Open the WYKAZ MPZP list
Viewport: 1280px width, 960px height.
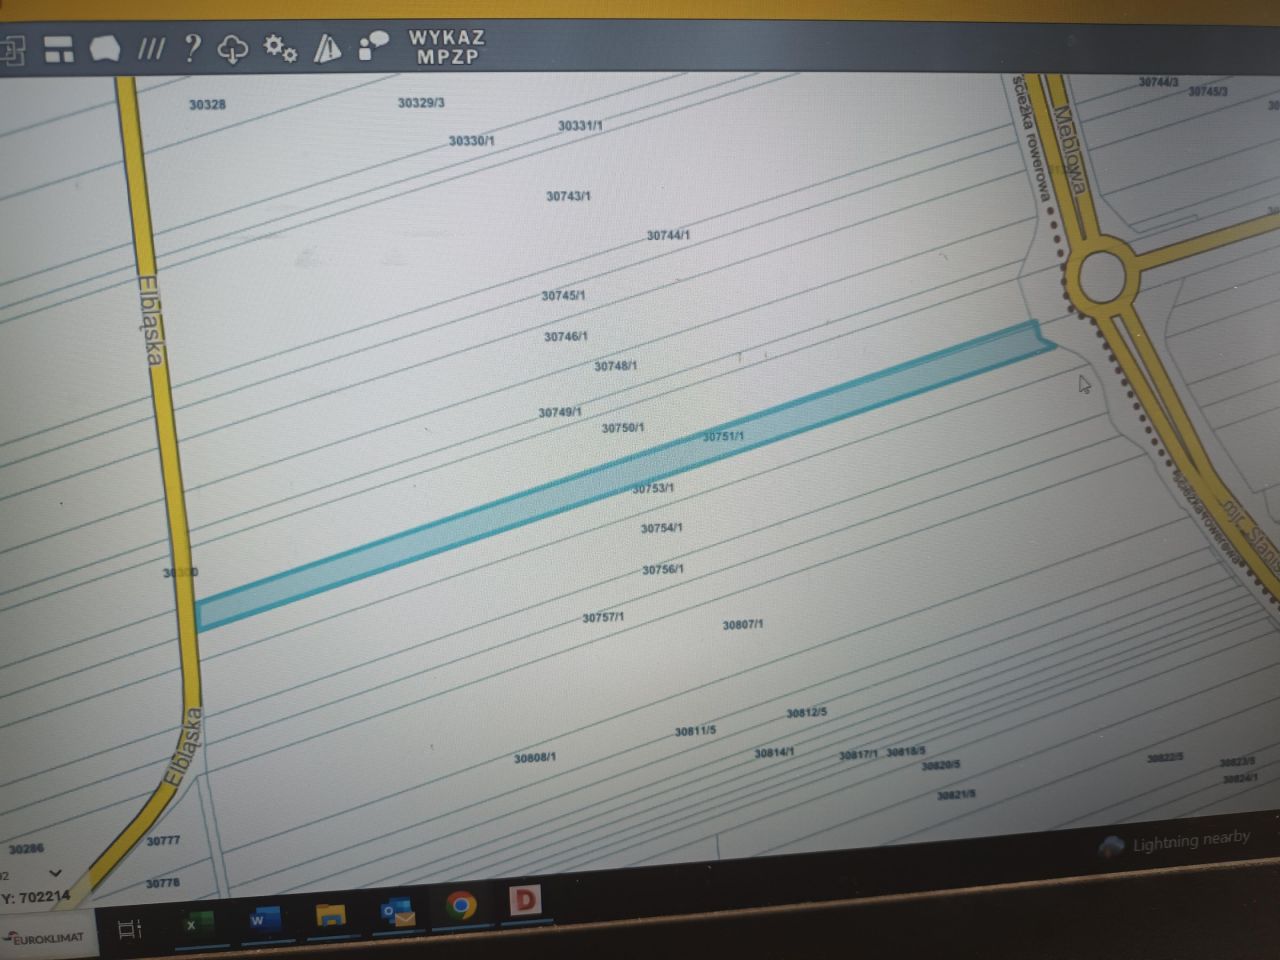[x=447, y=47]
